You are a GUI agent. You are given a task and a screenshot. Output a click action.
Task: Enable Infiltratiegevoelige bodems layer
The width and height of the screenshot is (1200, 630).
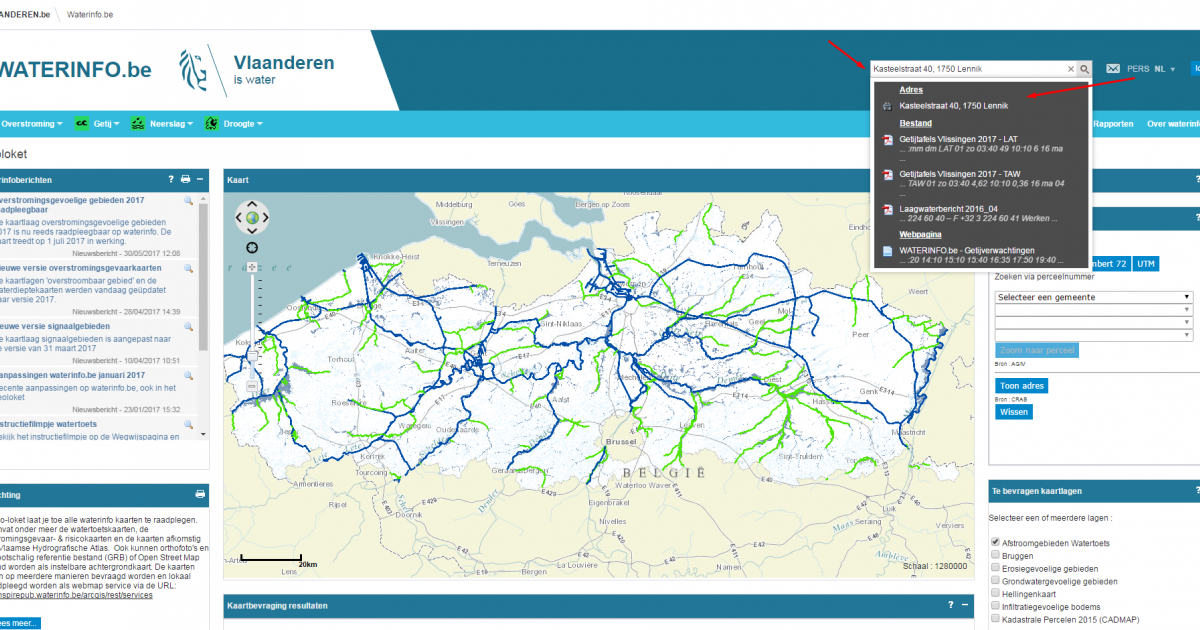click(x=995, y=606)
